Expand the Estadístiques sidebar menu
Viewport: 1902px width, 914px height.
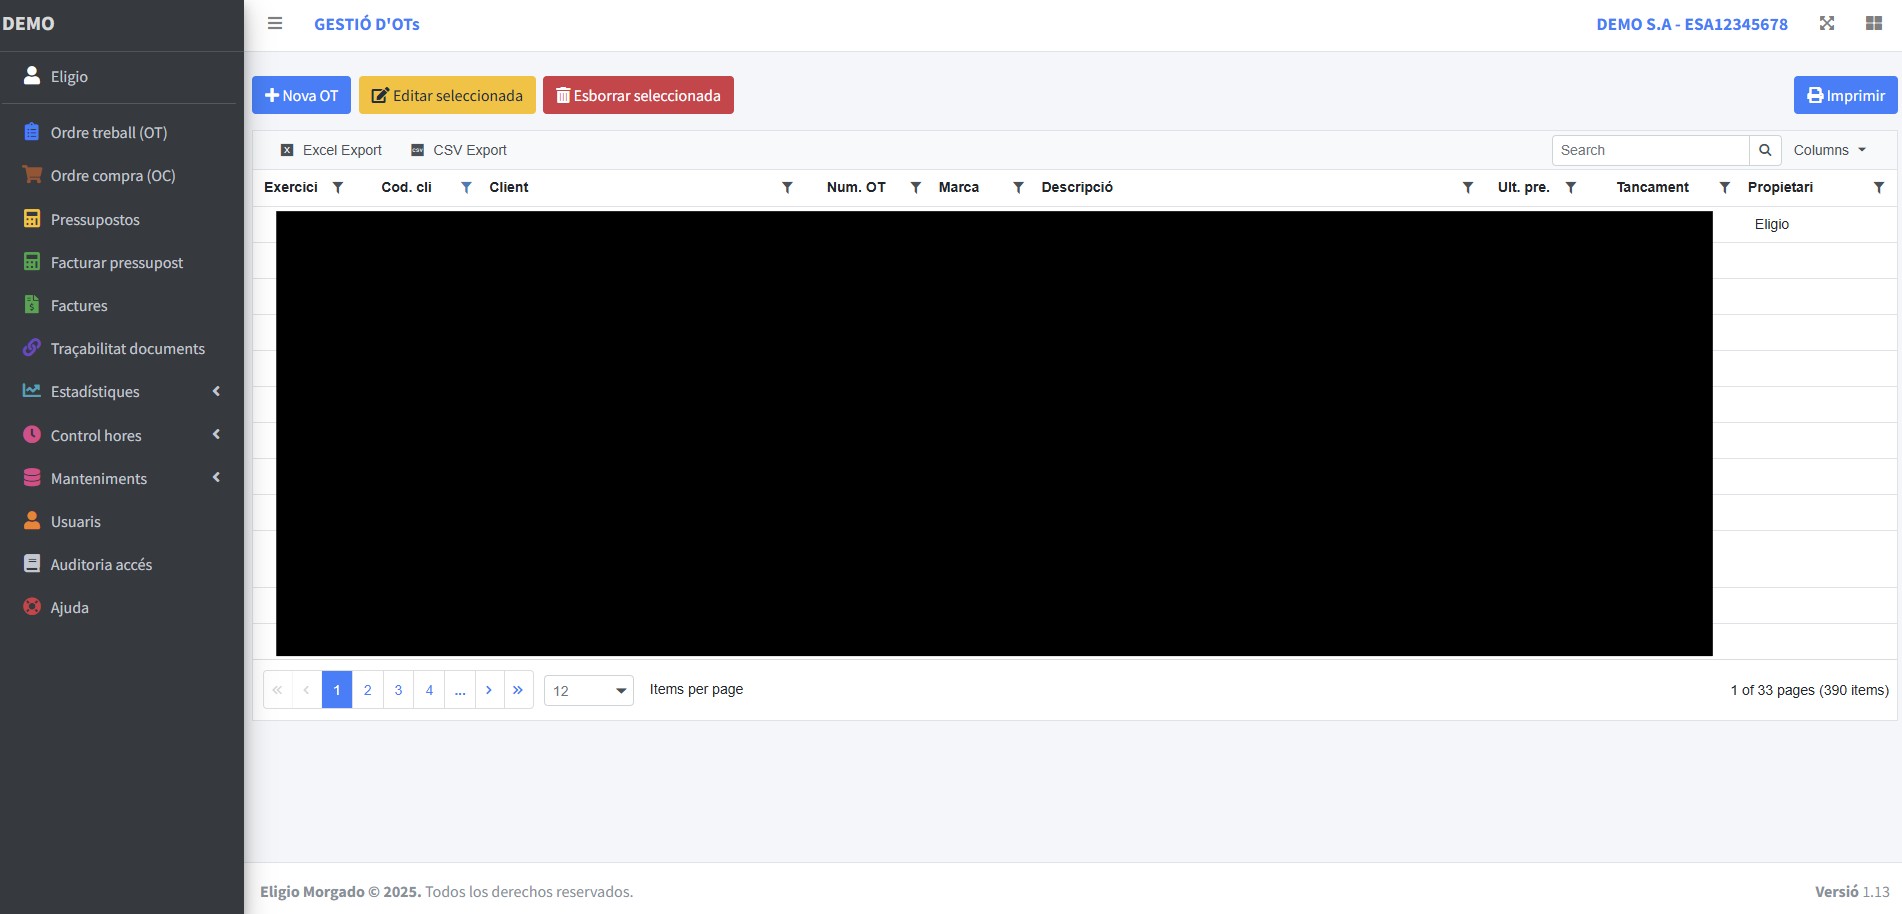120,392
